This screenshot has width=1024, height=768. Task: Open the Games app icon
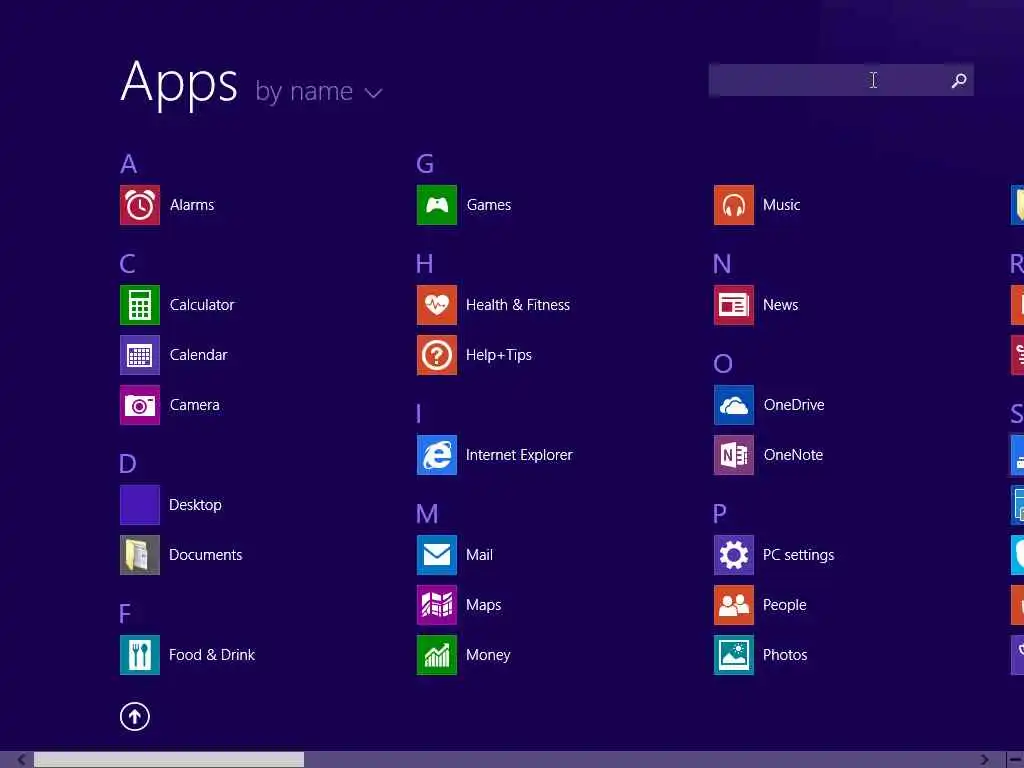(x=437, y=205)
